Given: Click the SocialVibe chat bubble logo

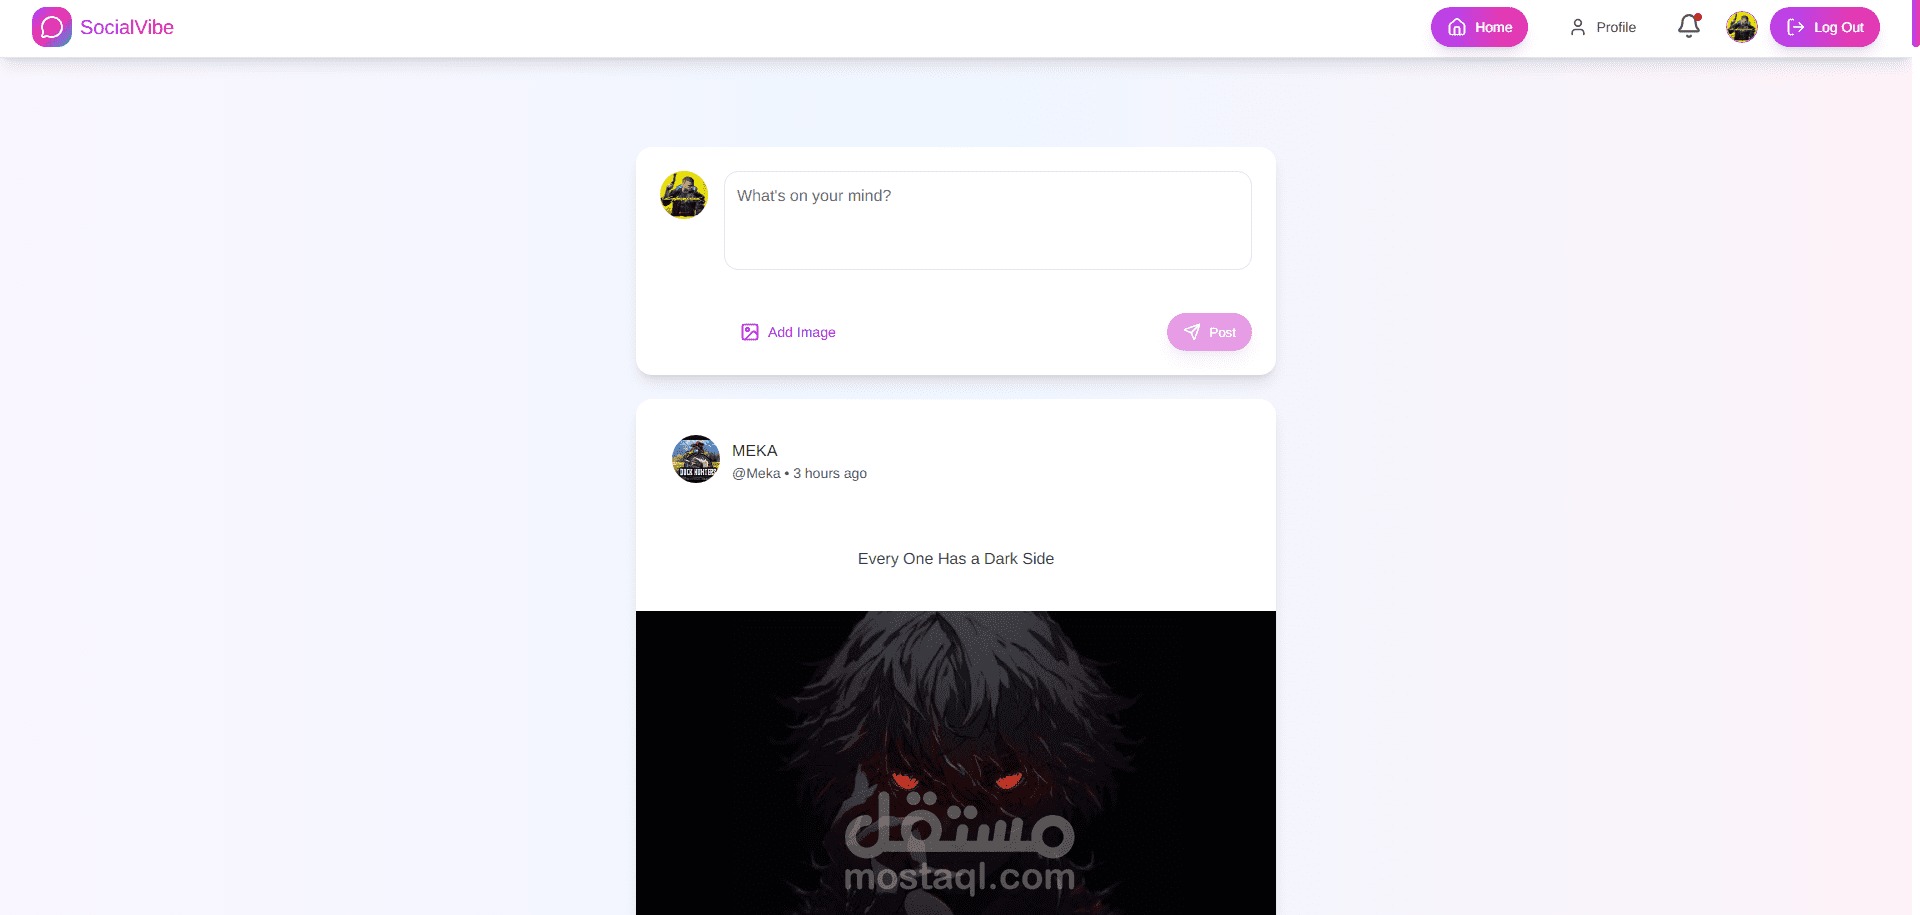Looking at the screenshot, I should pos(52,27).
